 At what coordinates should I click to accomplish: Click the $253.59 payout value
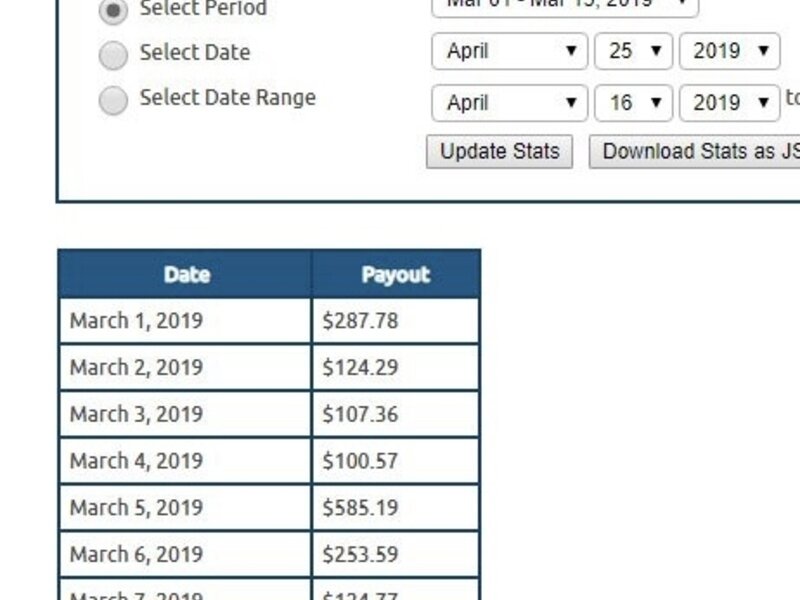(x=360, y=554)
